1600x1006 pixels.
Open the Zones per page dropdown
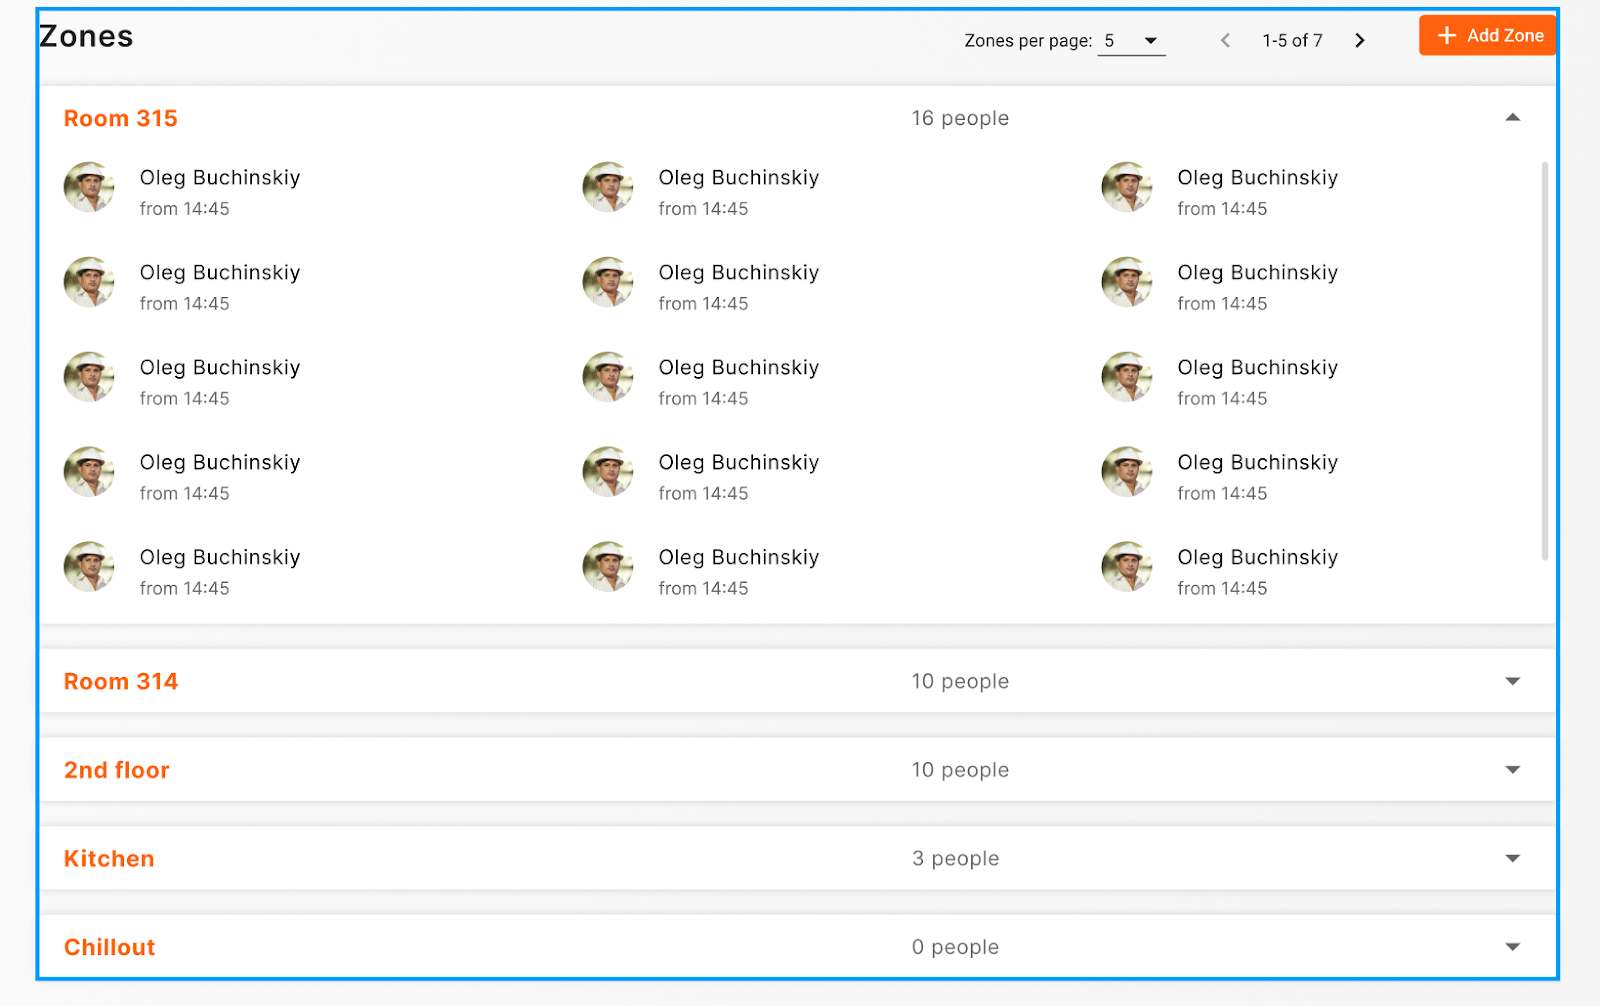(1131, 41)
